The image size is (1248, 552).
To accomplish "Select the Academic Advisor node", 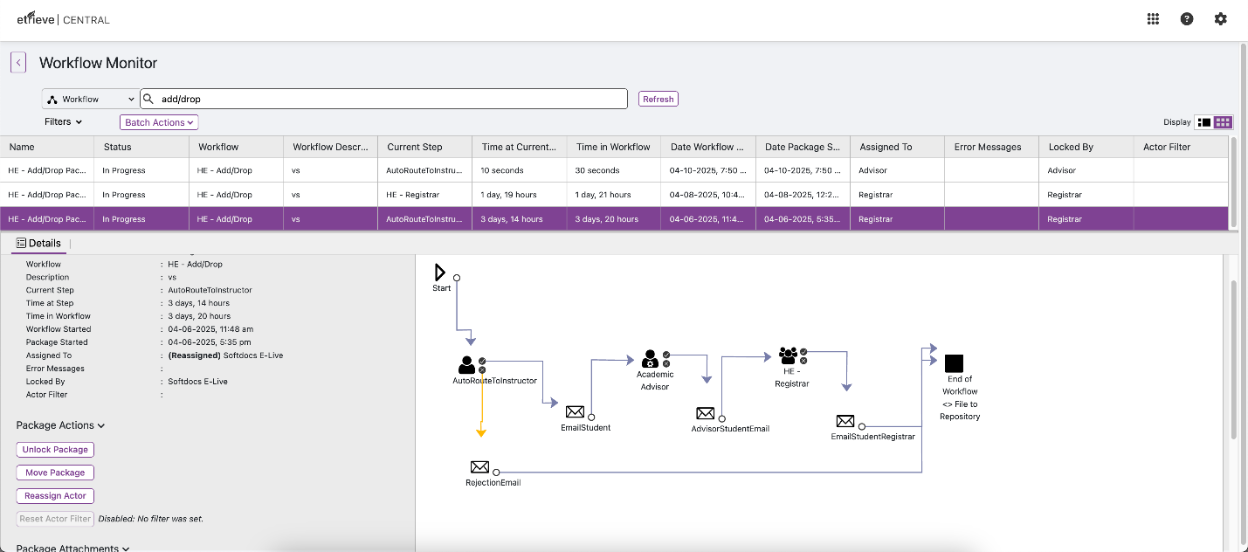I will pyautogui.click(x=650, y=358).
